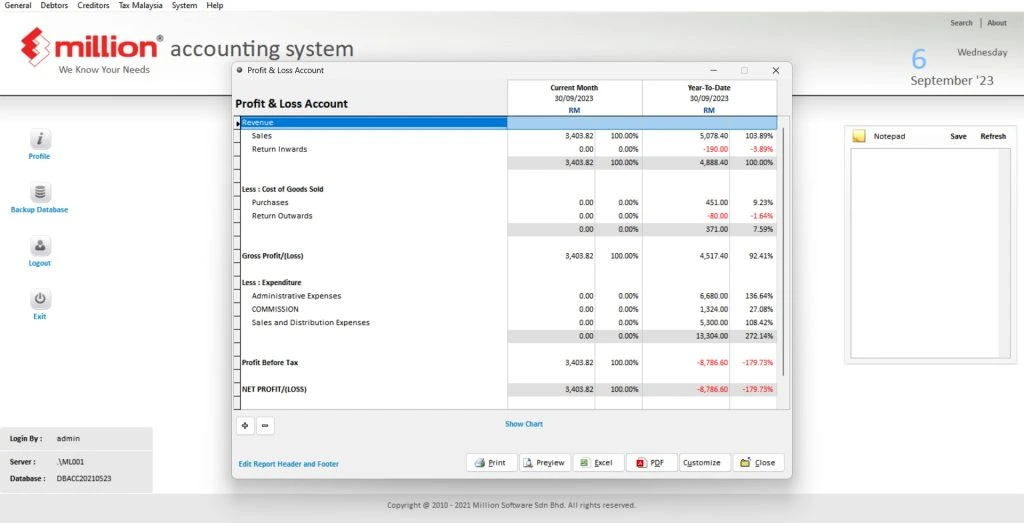
Task: Collapse rows with minus button
Action: pyautogui.click(x=265, y=425)
